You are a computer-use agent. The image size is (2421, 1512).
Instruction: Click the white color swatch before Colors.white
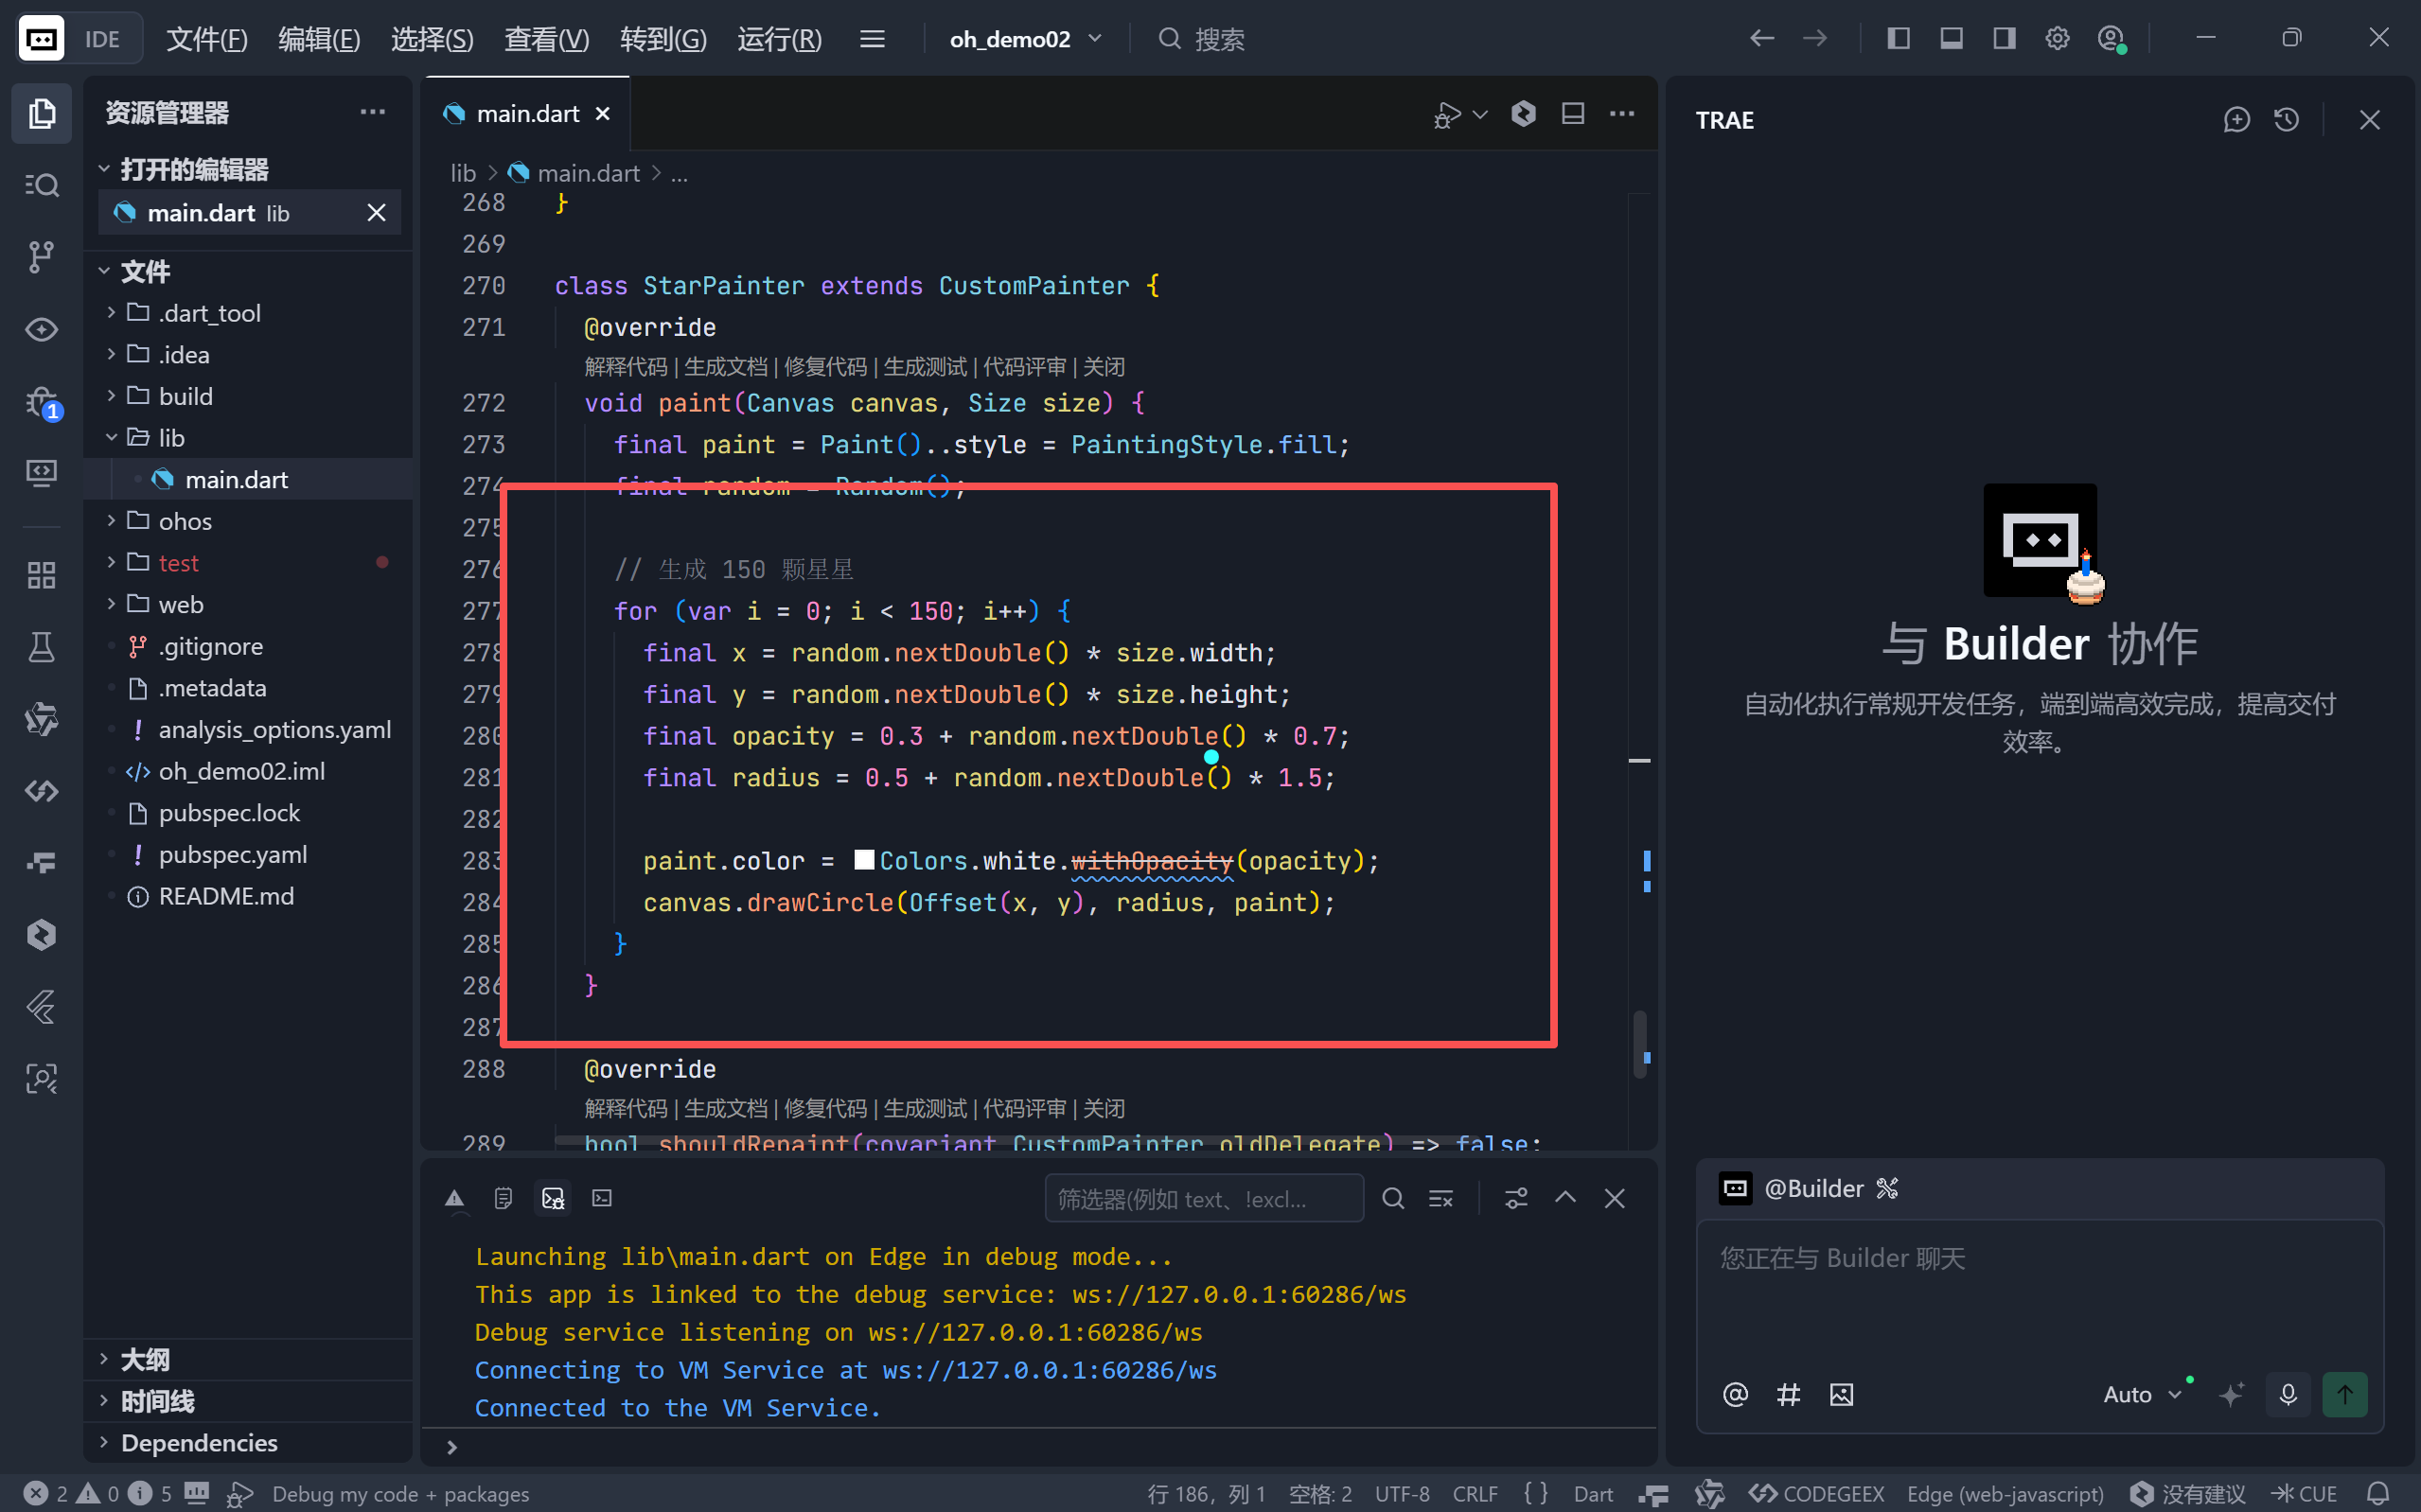coord(864,860)
